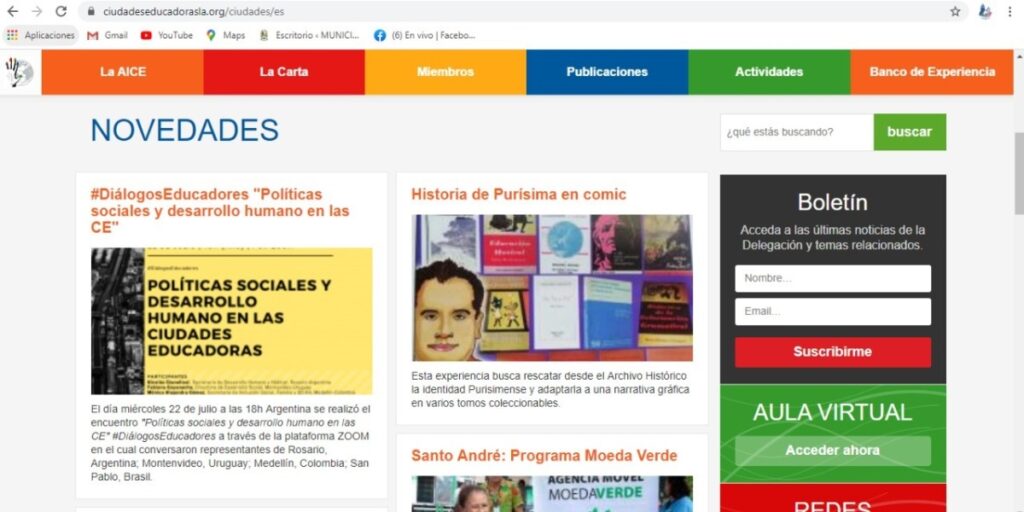Click the page vertical scrollbar thumb
This screenshot has width=1024, height=512.
[x=1019, y=173]
